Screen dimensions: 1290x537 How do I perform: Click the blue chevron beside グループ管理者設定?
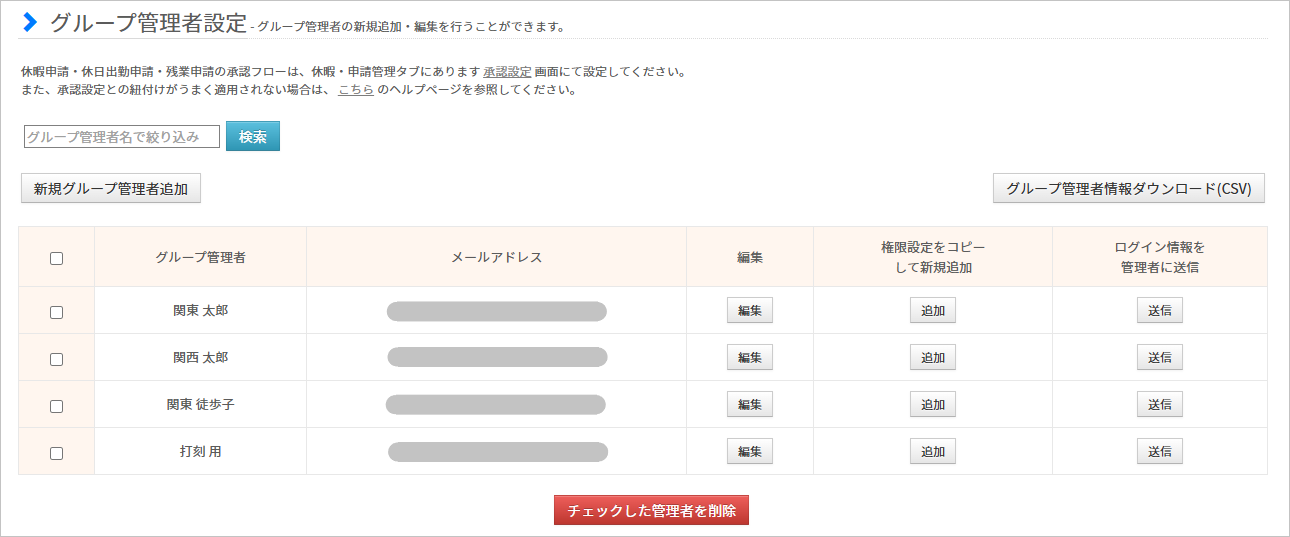(x=30, y=22)
